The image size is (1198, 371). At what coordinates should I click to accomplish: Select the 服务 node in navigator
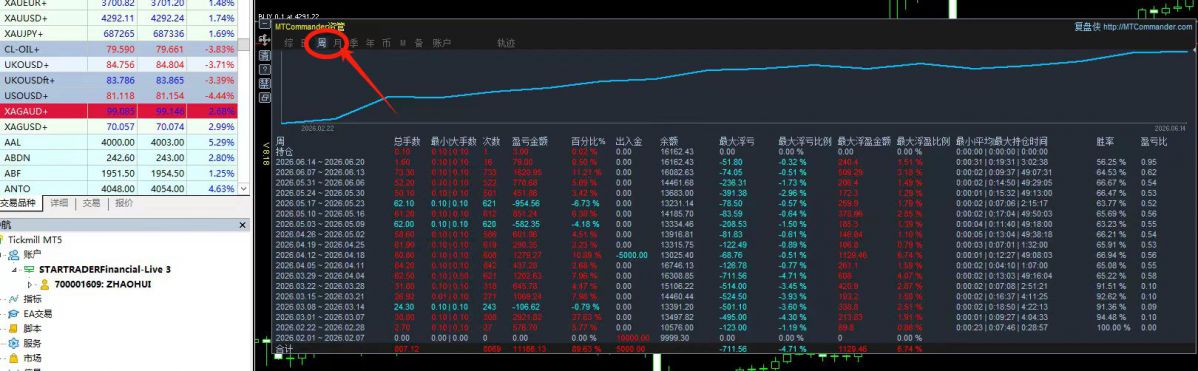click(x=33, y=344)
